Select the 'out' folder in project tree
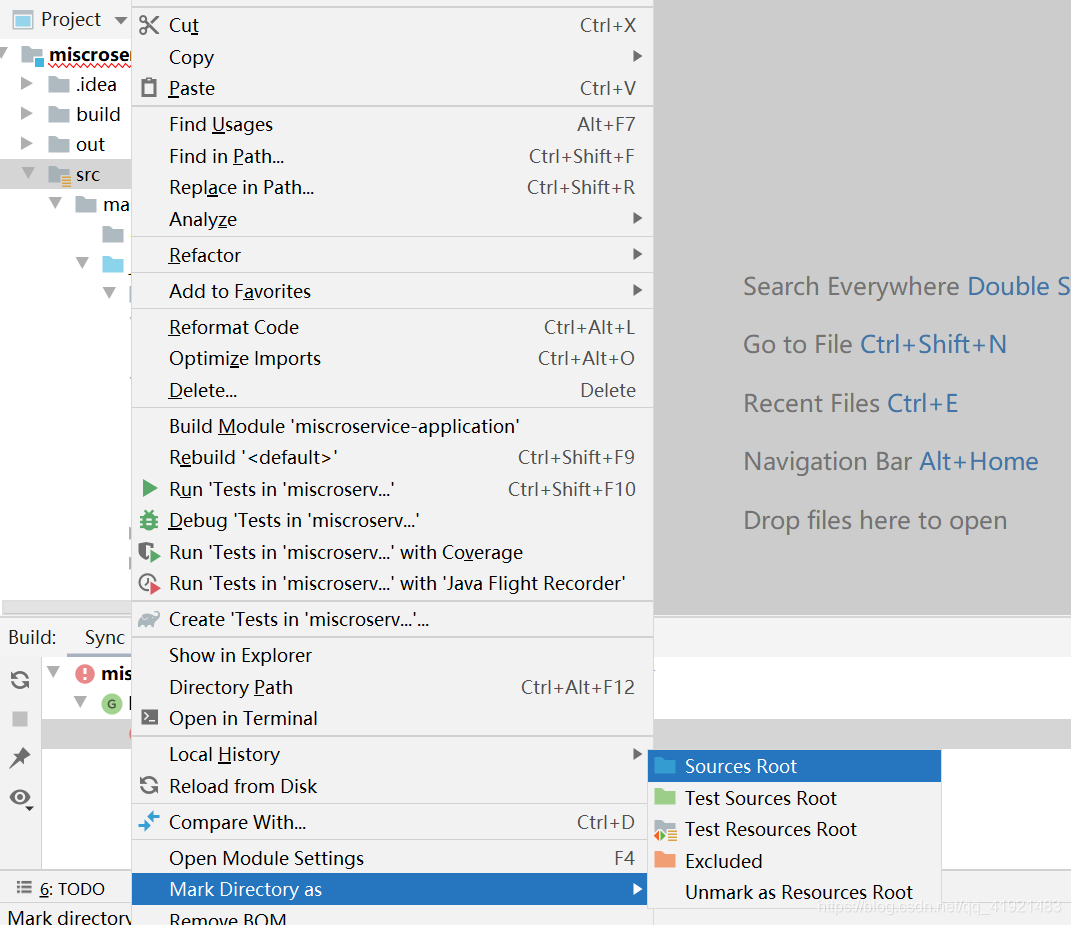The width and height of the screenshot is (1071, 925). 90,145
